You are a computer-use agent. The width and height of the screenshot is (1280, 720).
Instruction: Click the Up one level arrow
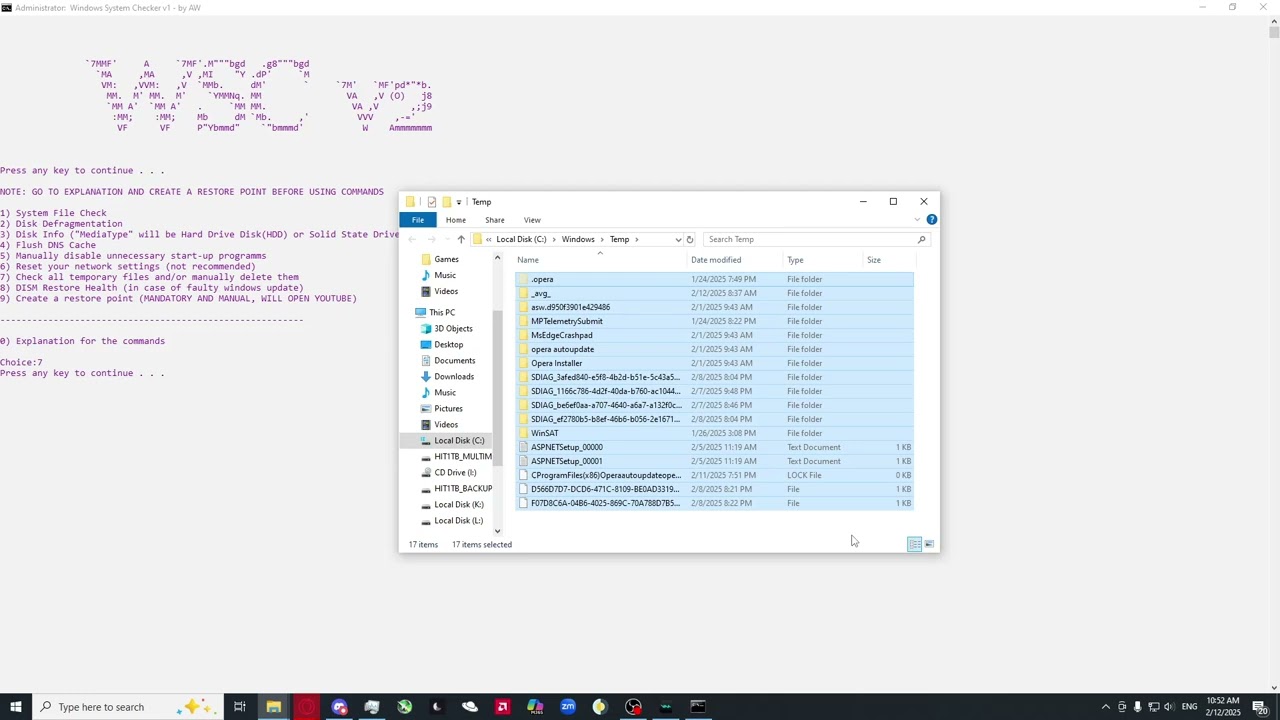(x=461, y=239)
